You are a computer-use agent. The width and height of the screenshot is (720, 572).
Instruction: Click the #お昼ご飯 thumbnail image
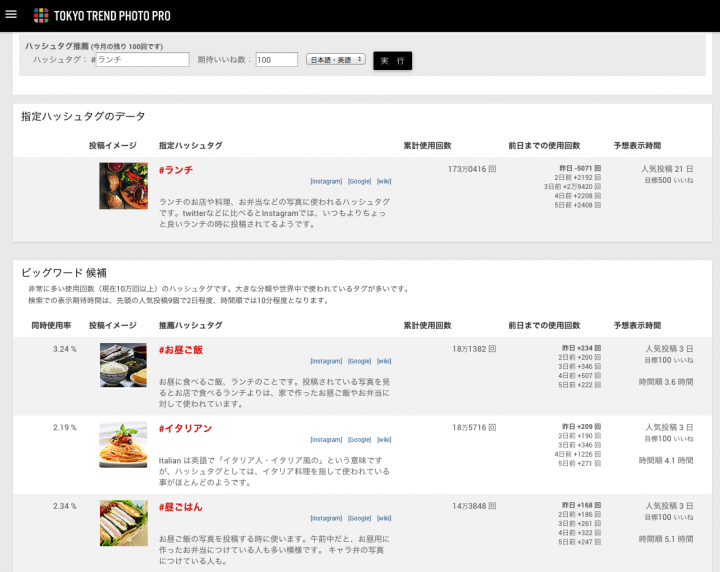(123, 365)
